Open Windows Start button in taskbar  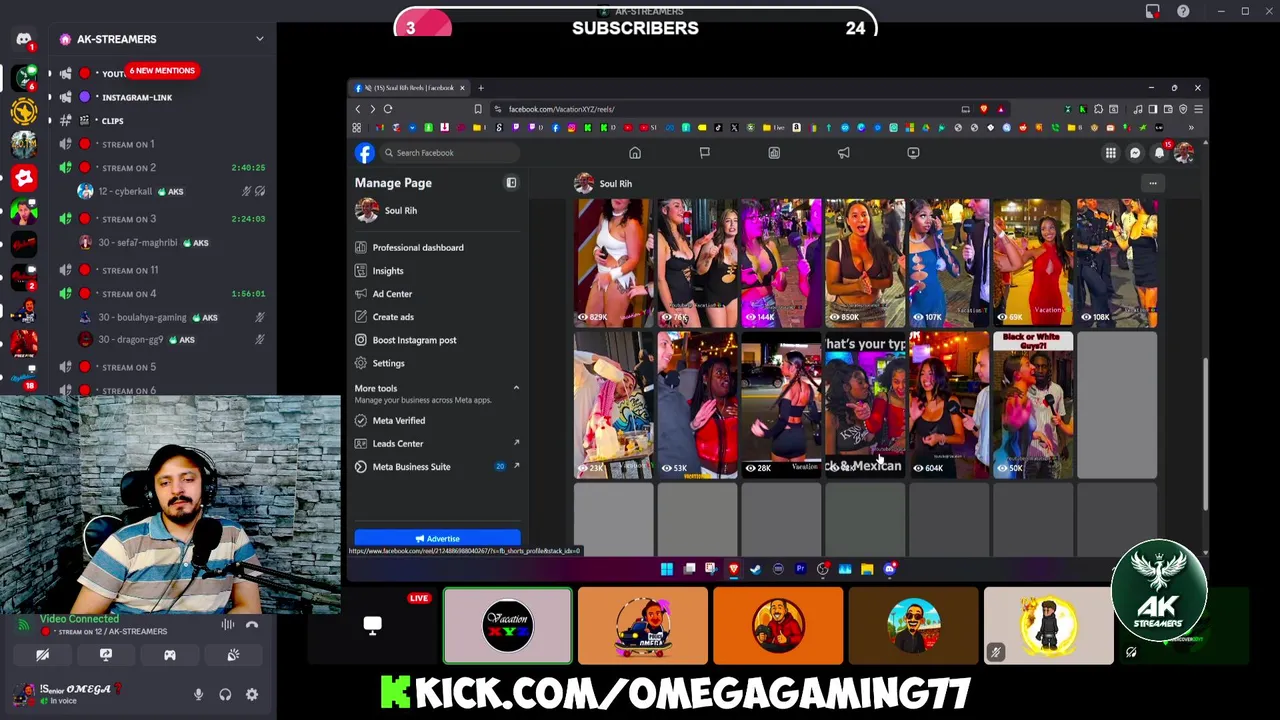[667, 569]
